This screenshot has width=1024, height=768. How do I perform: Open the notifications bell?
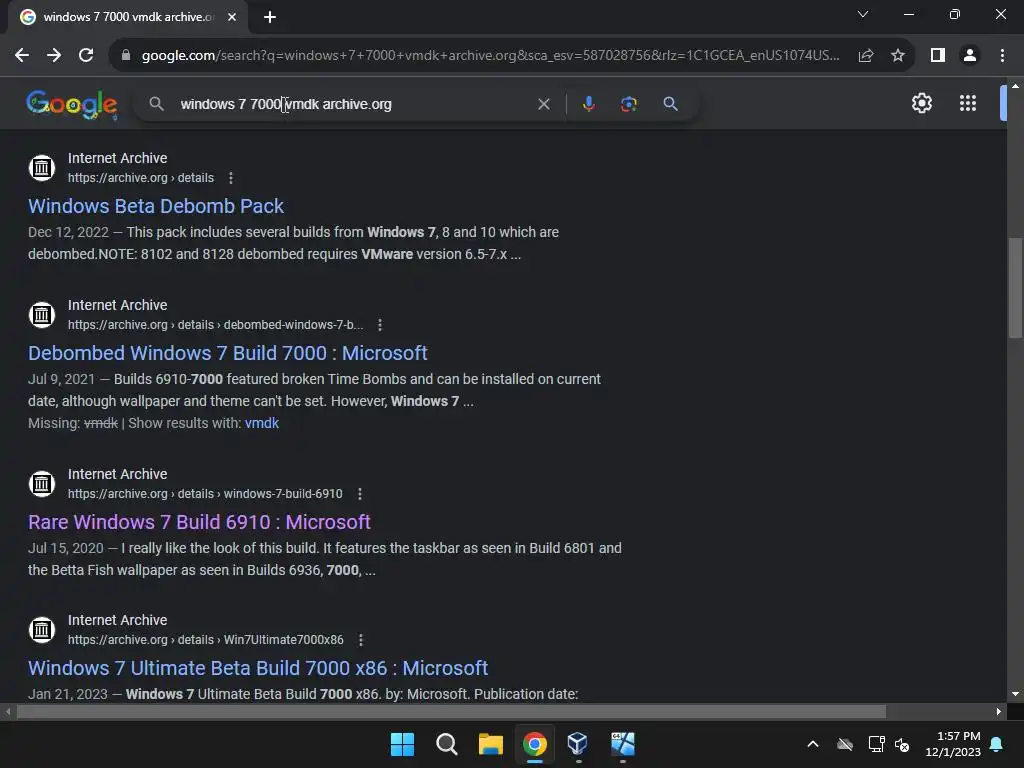point(997,744)
